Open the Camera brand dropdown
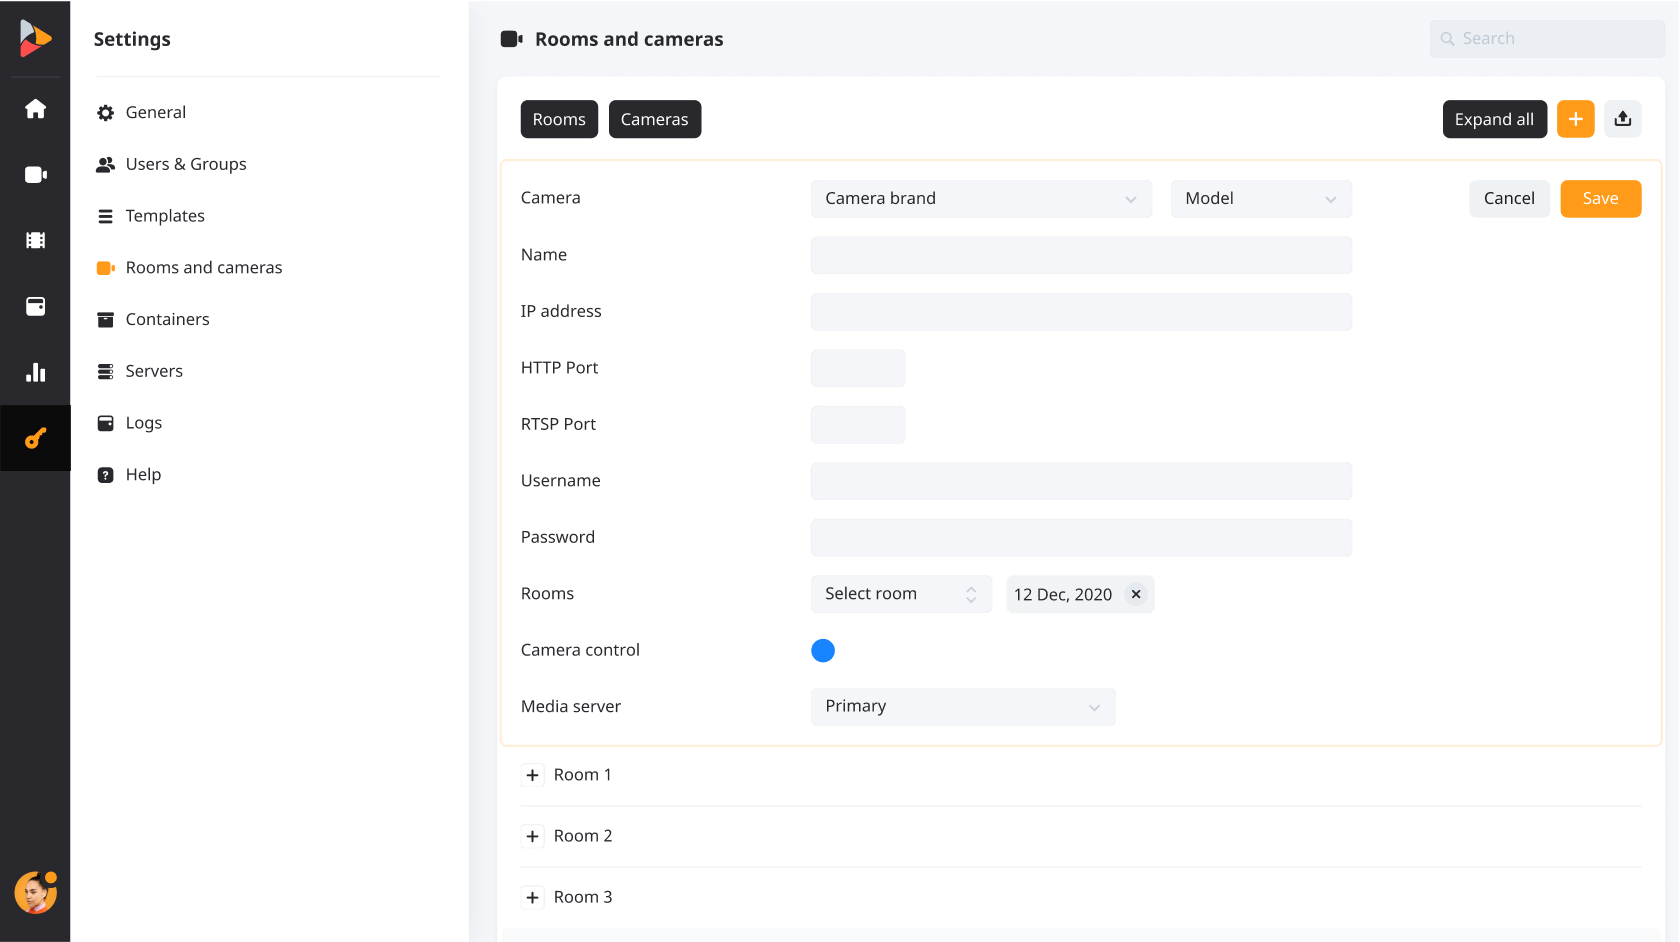The height and width of the screenshot is (942, 1680). coord(980,199)
